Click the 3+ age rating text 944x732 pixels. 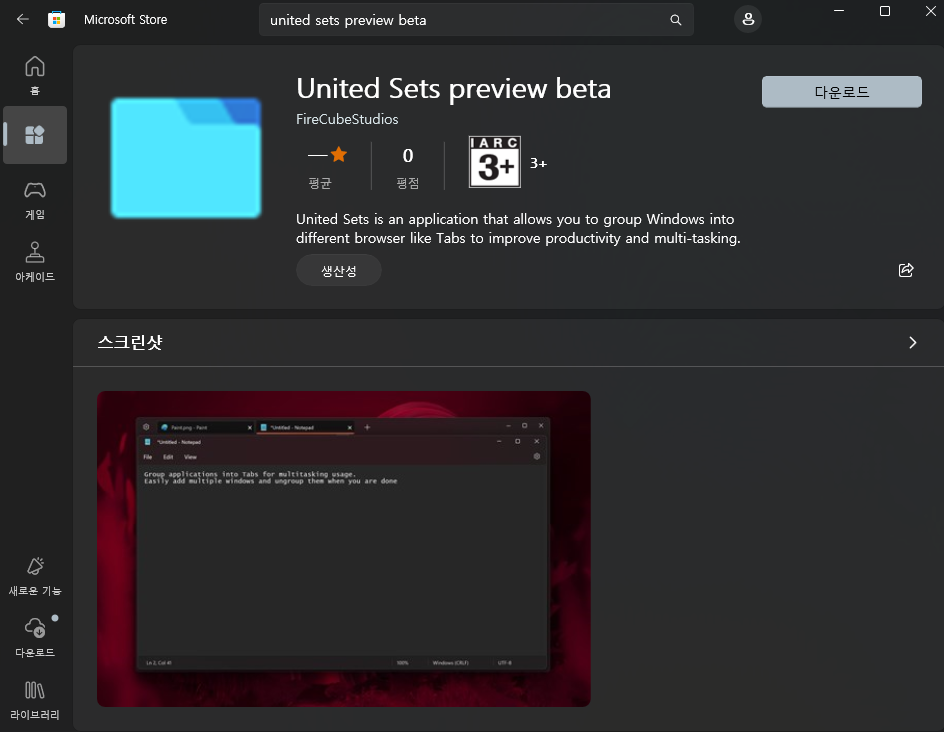tap(538, 163)
